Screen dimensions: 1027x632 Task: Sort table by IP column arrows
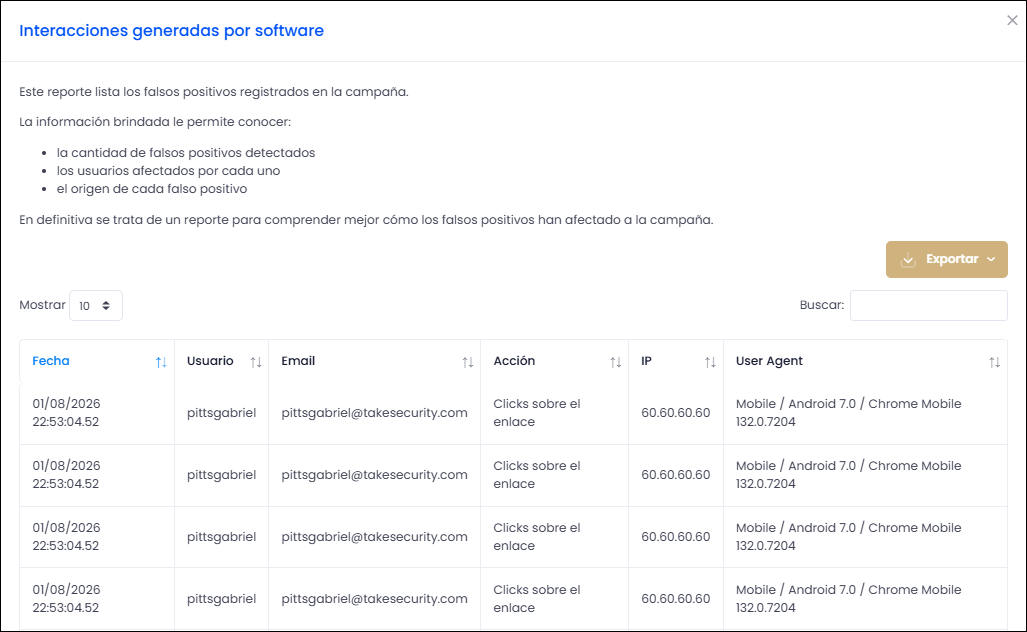(x=710, y=362)
